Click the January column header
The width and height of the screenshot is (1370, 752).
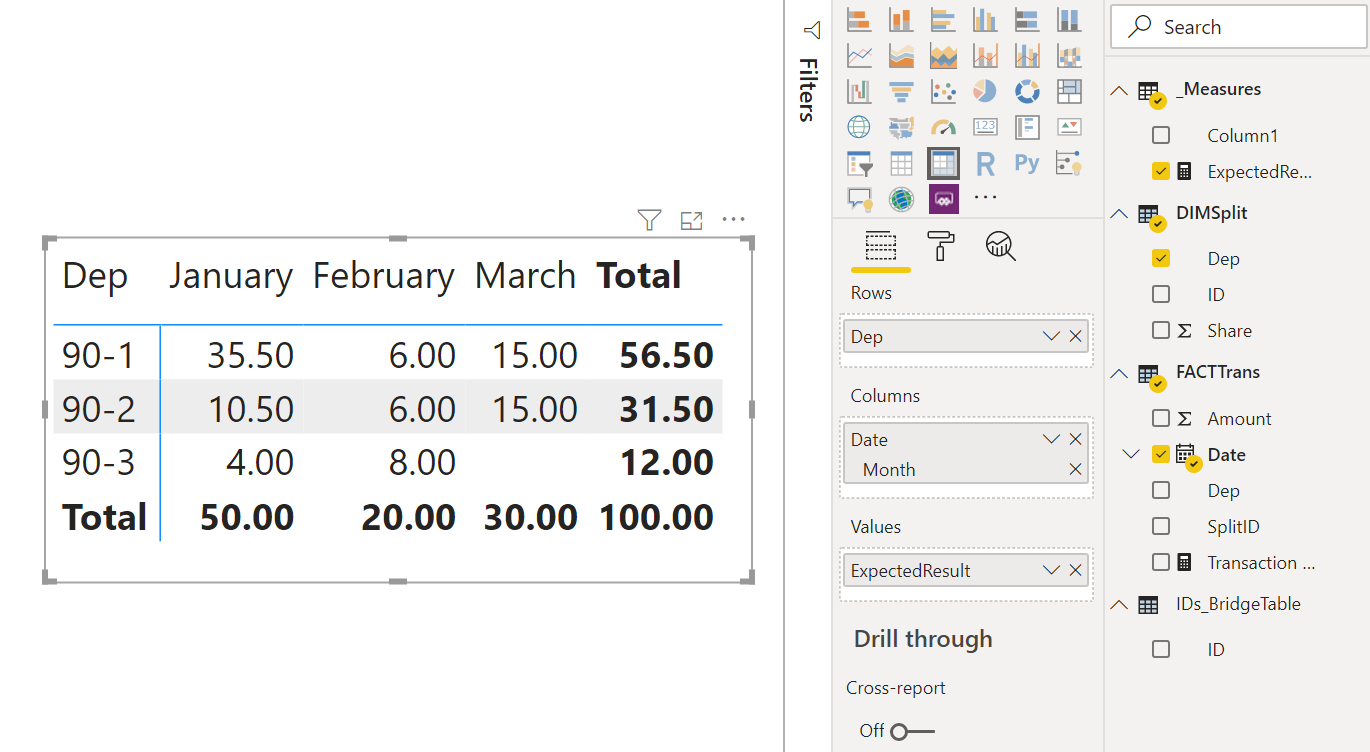pyautogui.click(x=230, y=275)
